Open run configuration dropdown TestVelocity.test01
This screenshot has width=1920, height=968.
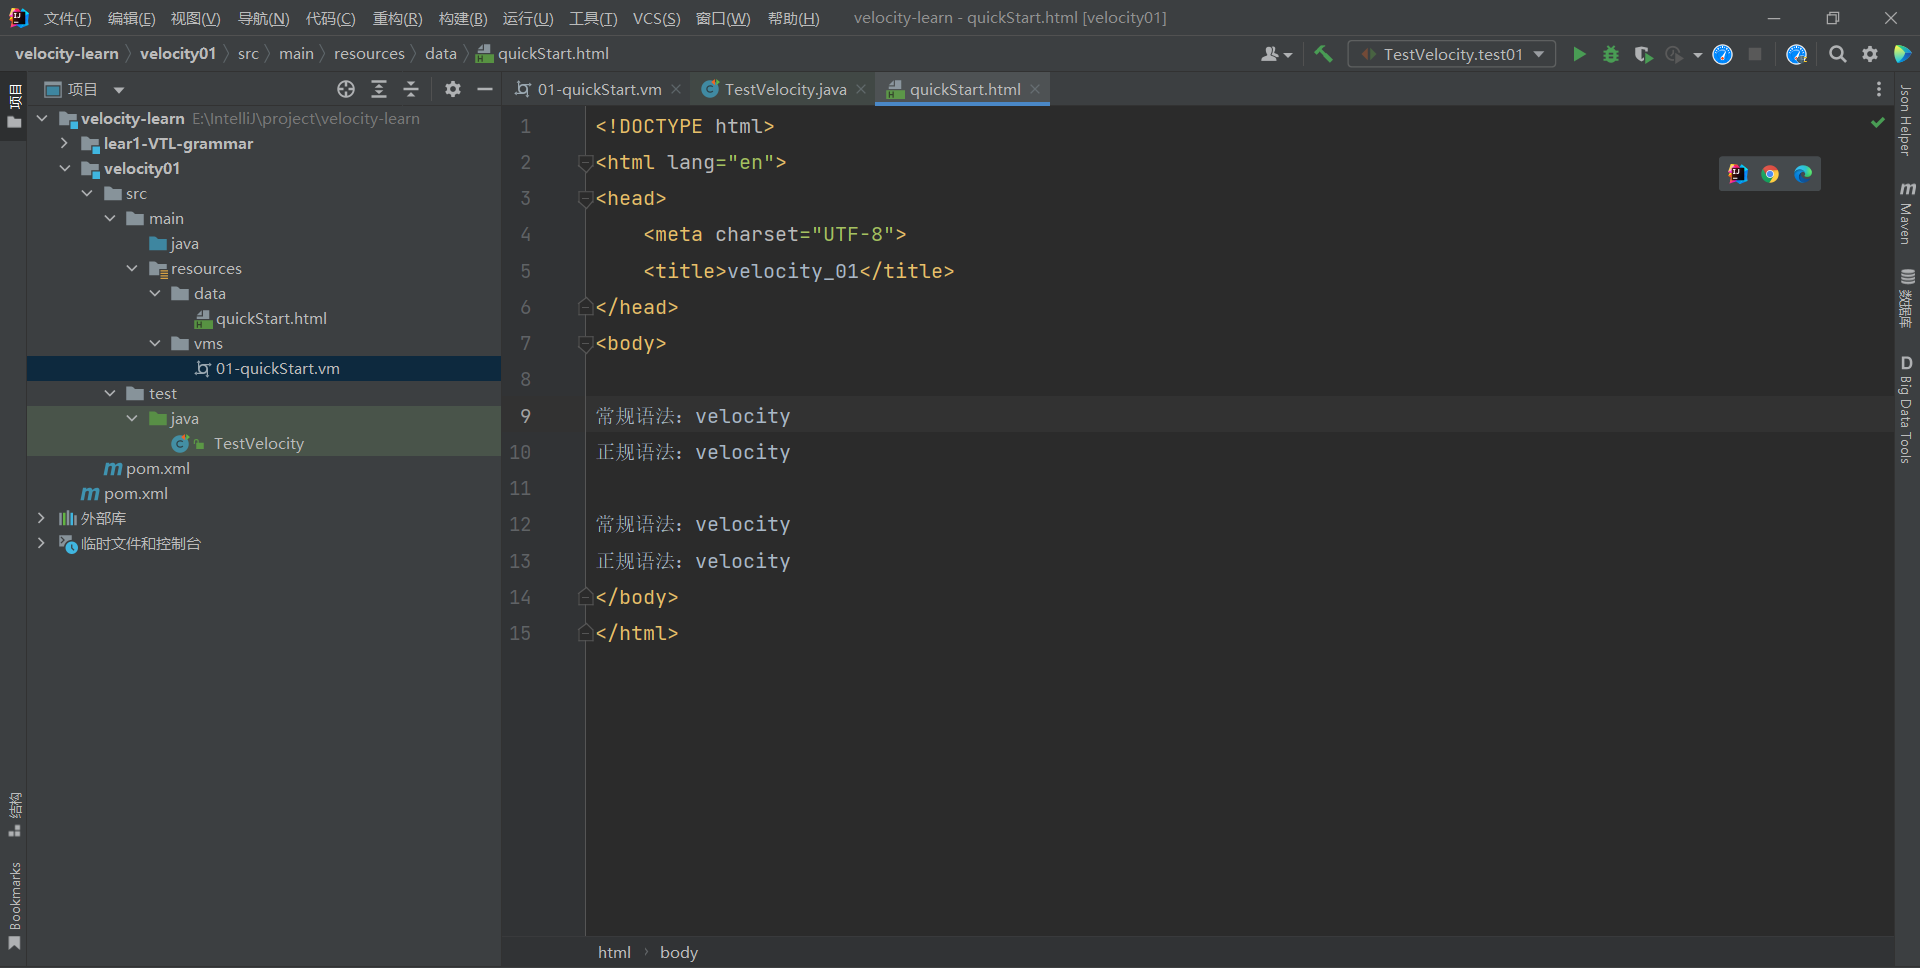(1452, 54)
